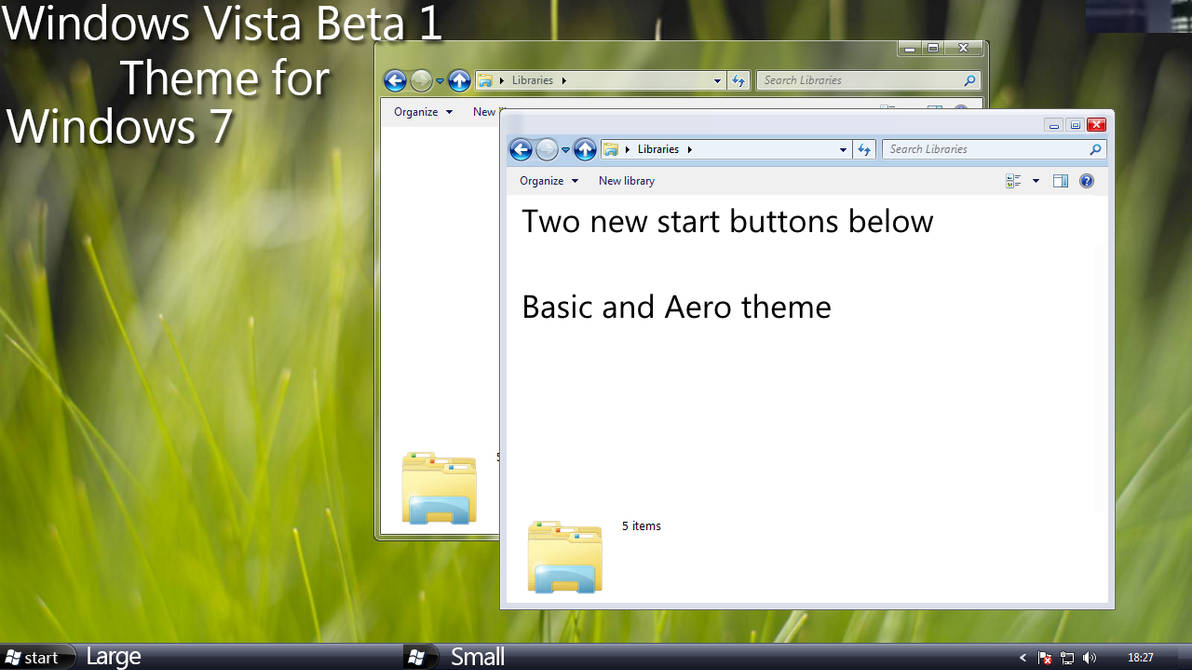The width and height of the screenshot is (1192, 670).
Task: Navigate back in the front Explorer window
Action: [521, 148]
